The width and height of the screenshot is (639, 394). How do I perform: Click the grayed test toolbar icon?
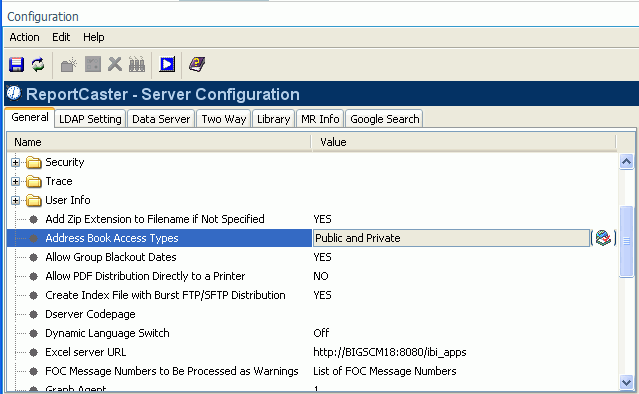[x=137, y=64]
